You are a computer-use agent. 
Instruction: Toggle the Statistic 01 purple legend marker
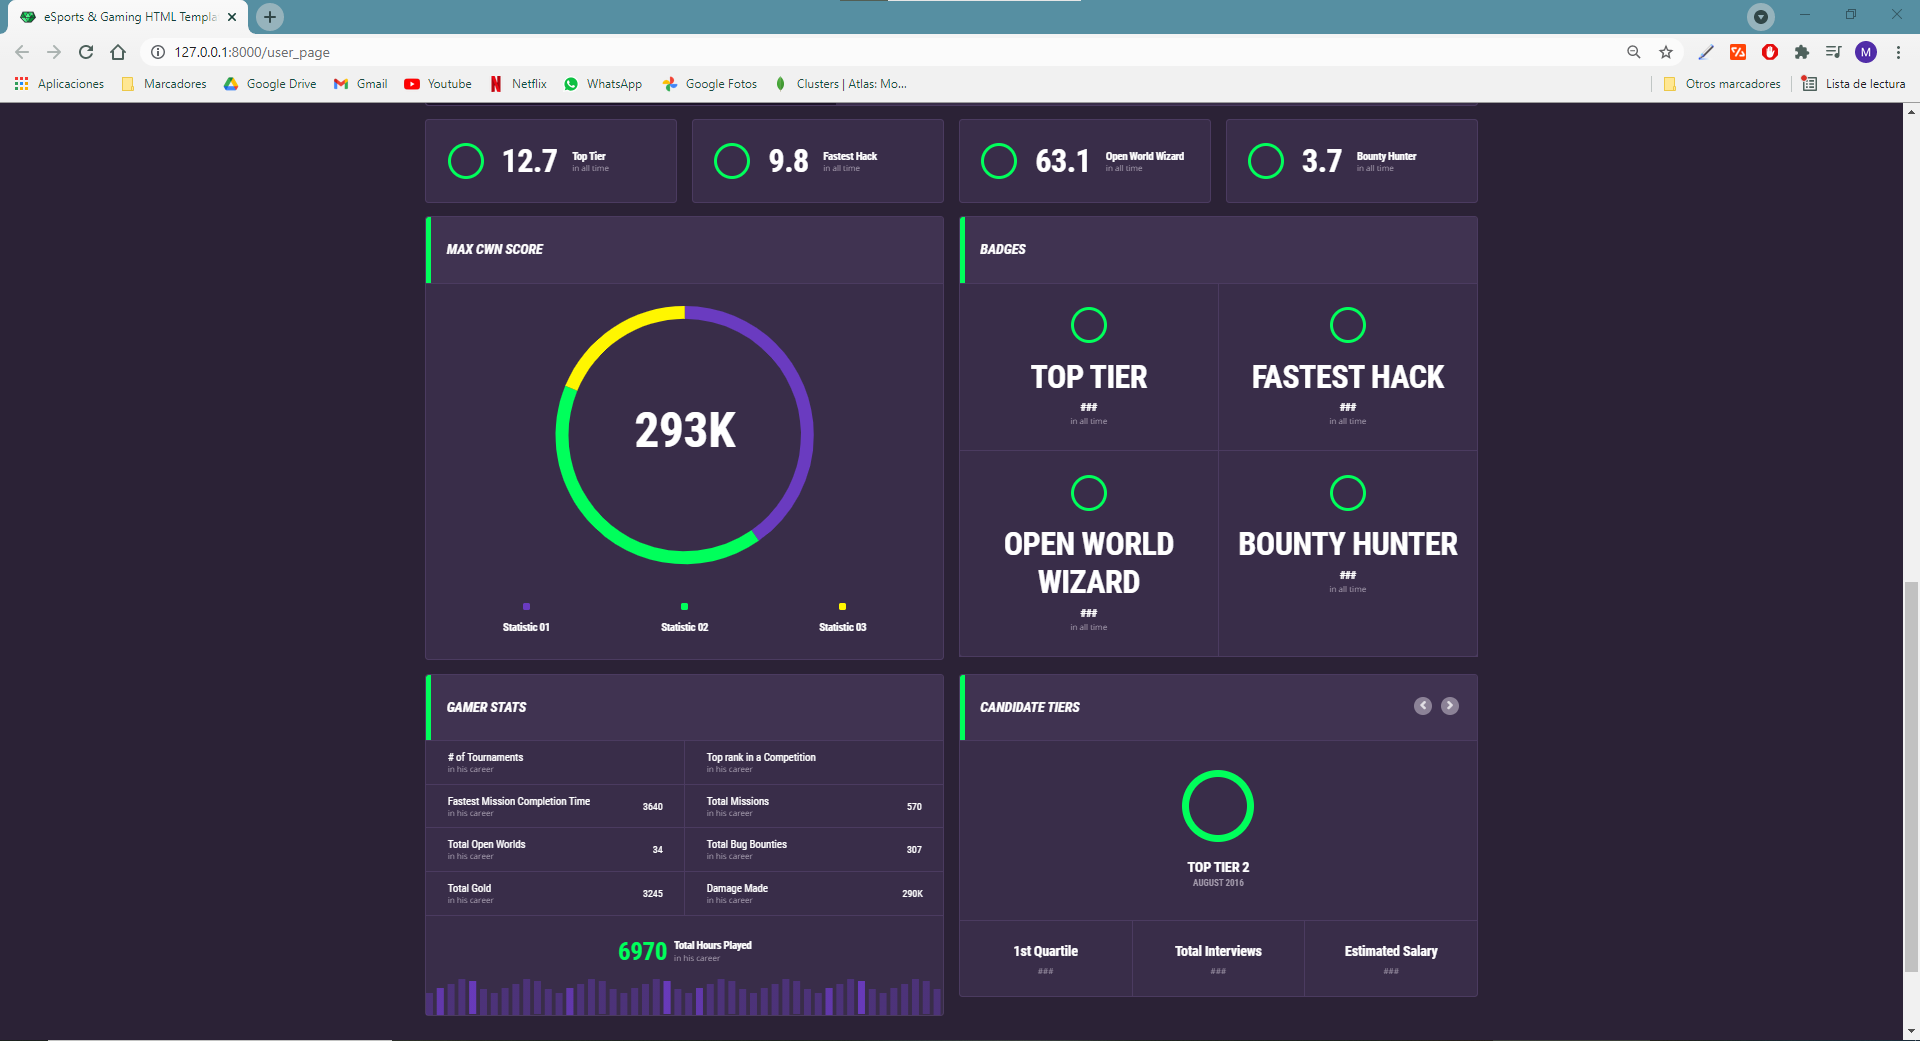pyautogui.click(x=526, y=607)
